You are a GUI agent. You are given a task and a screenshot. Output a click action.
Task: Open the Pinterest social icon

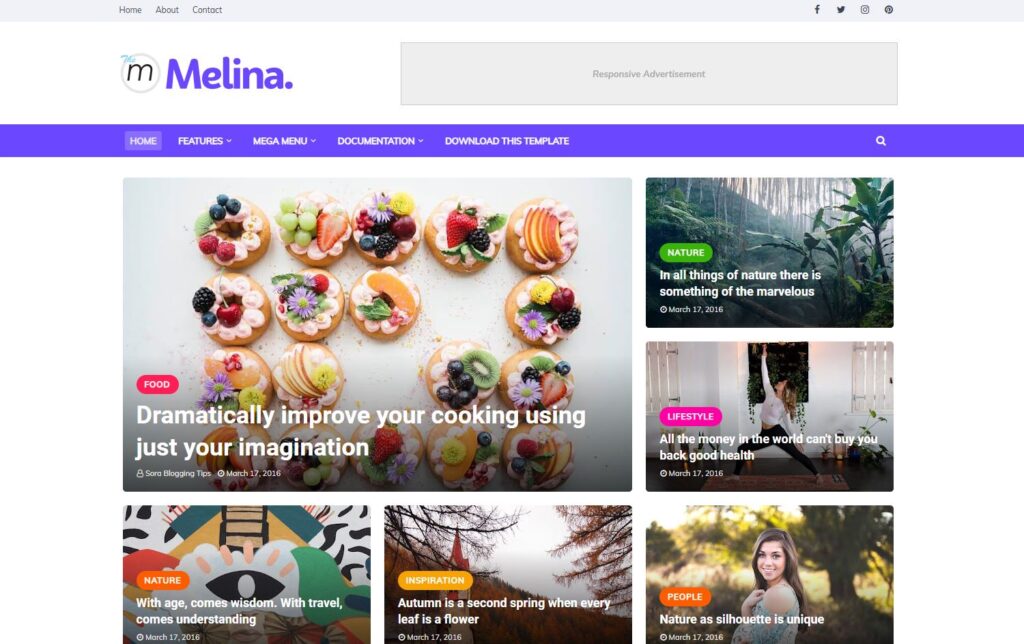[x=889, y=10]
